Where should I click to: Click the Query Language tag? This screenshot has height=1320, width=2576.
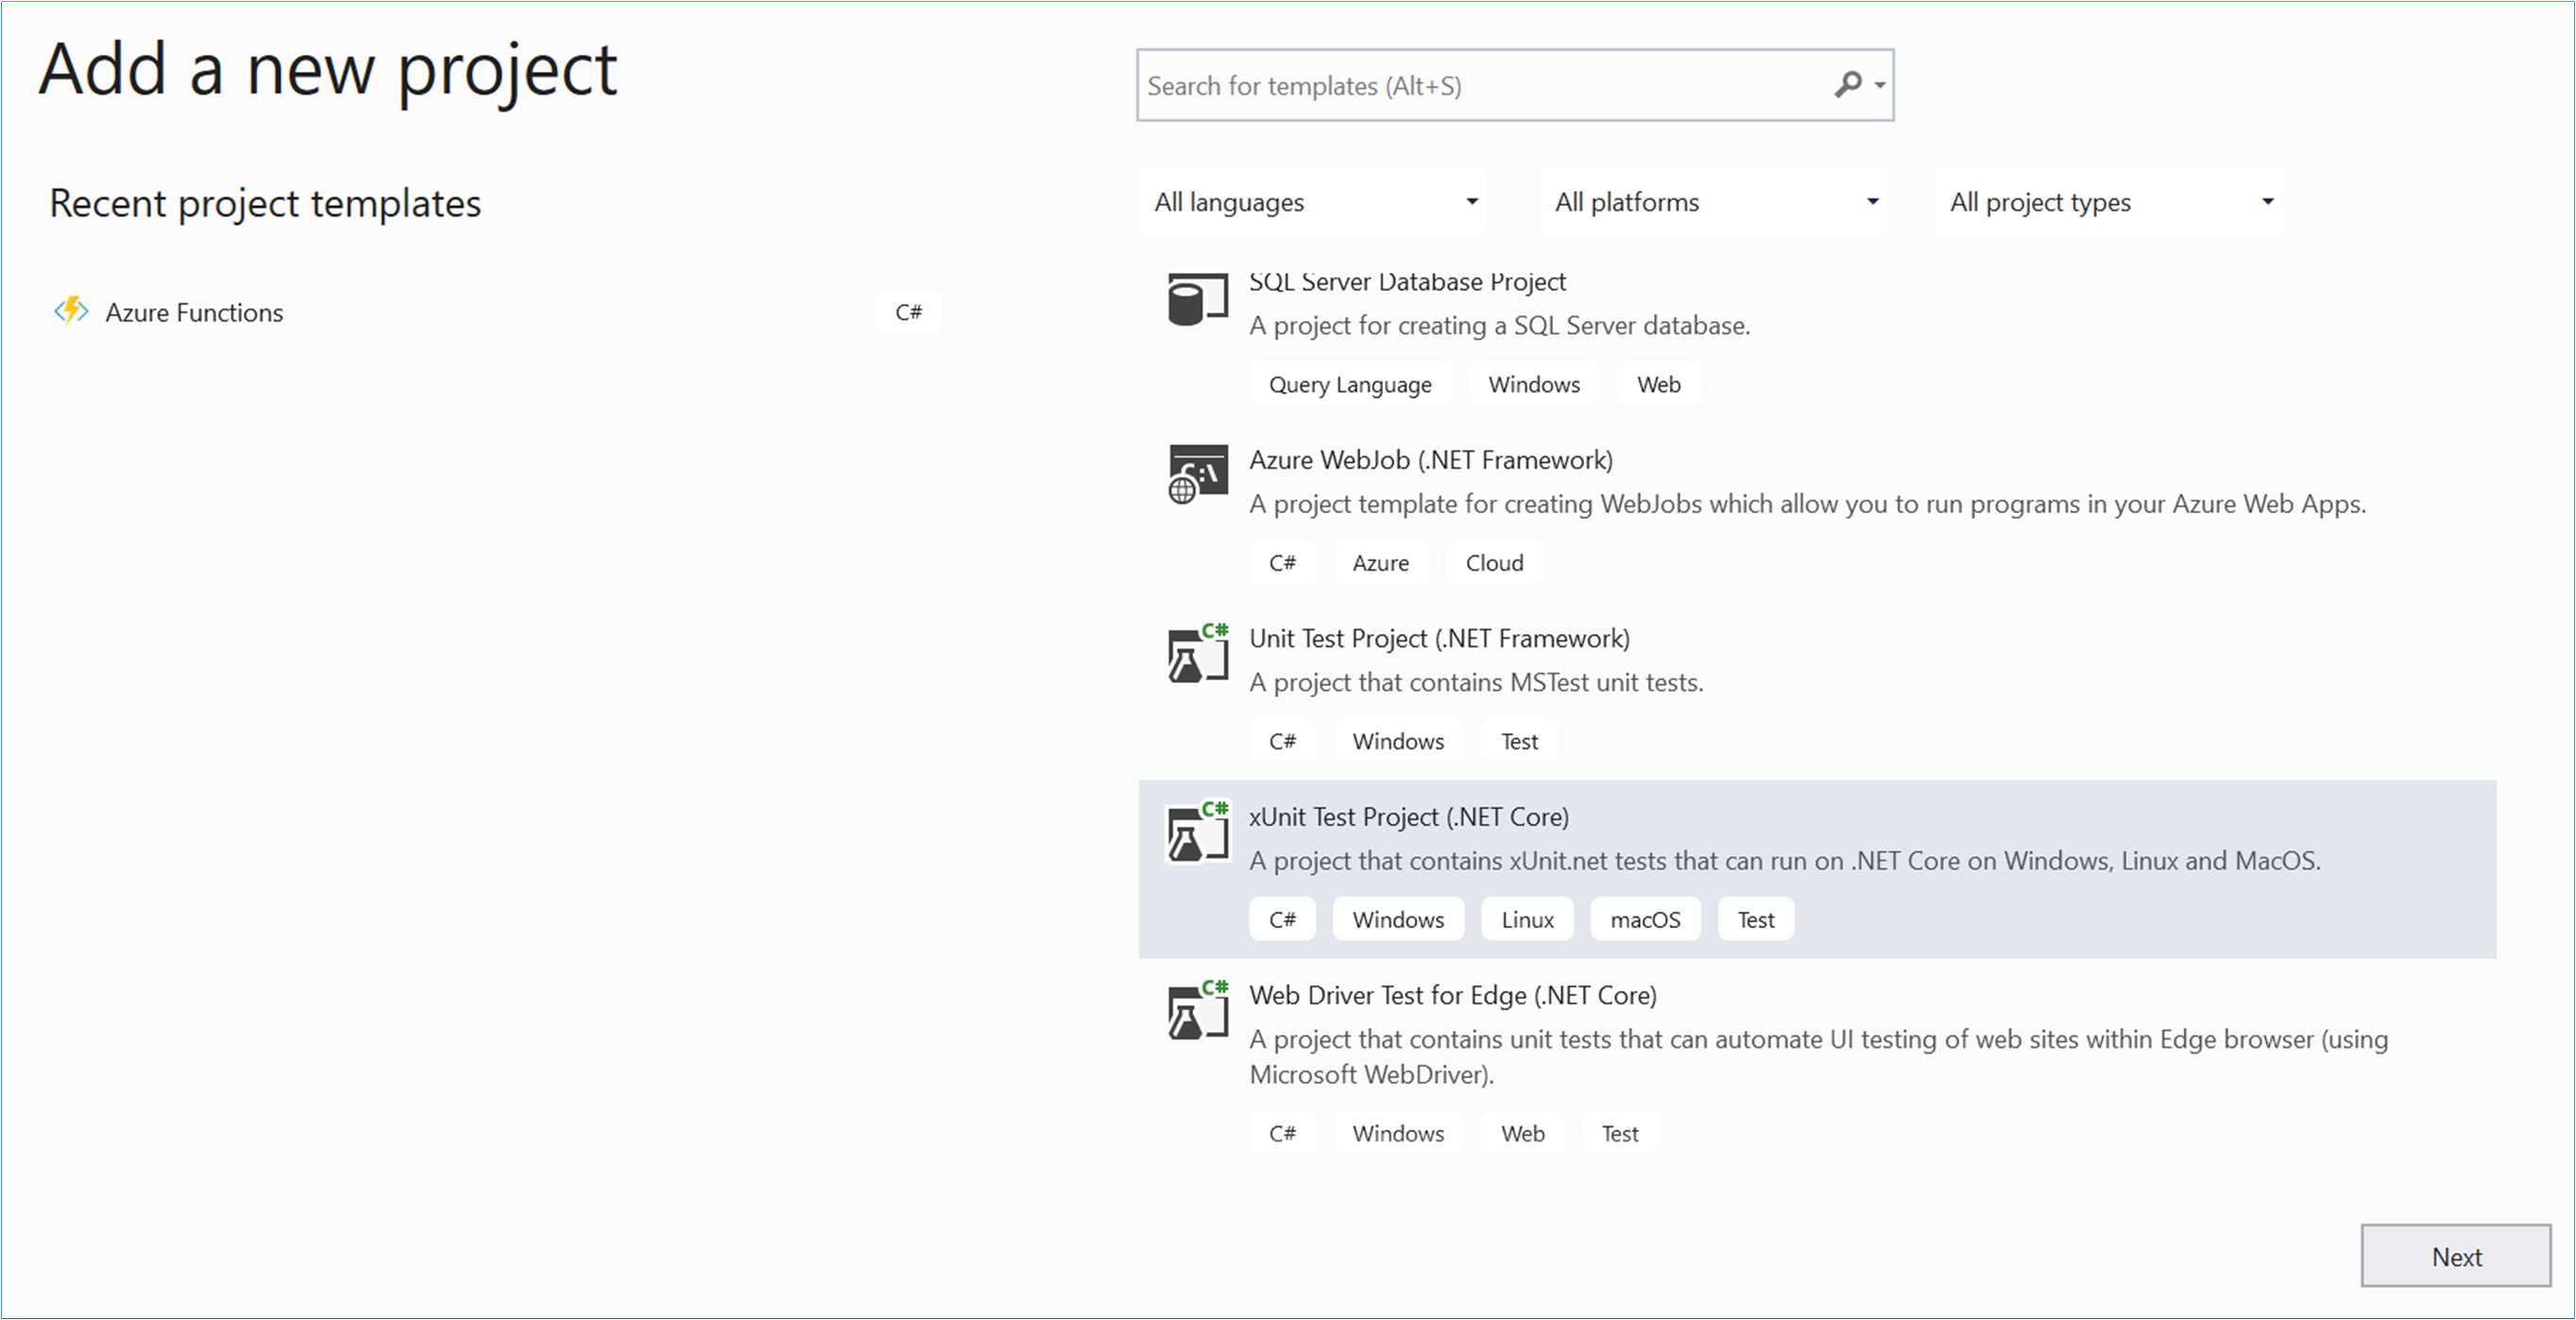pos(1350,384)
